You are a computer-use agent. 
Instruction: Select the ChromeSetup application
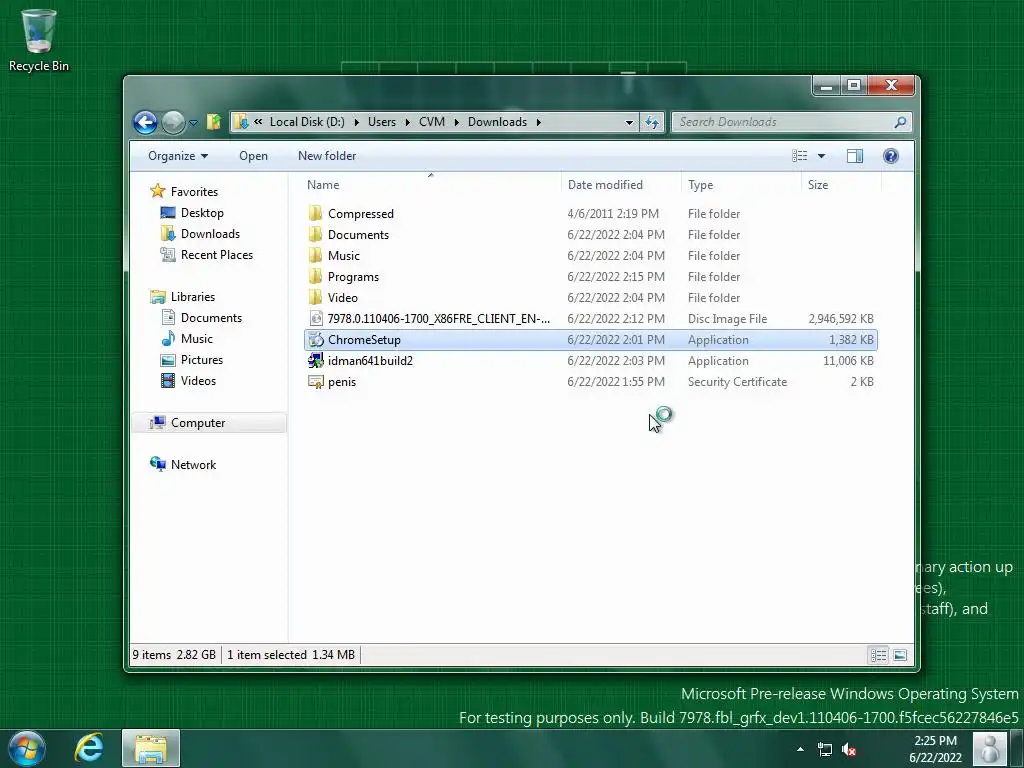tap(590, 340)
